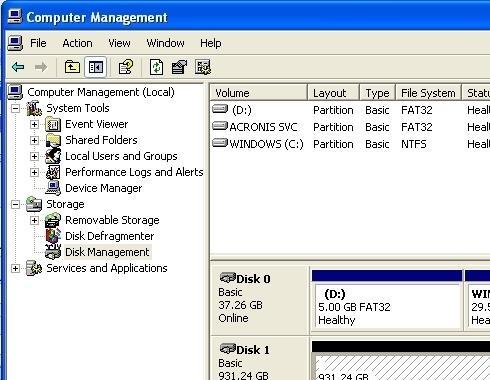490x380 pixels.
Task: Click the Disk Defragmenter icon
Action: 53,236
